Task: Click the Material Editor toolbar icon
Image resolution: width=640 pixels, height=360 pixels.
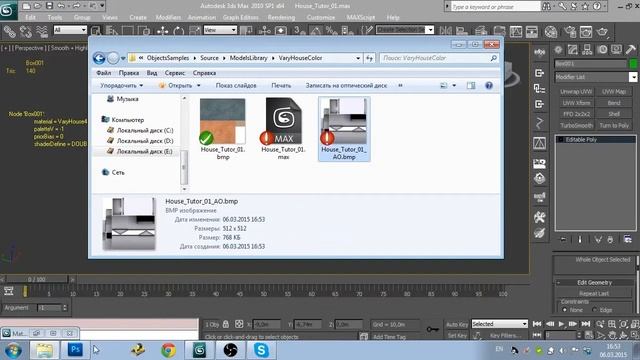Action: [x=551, y=31]
